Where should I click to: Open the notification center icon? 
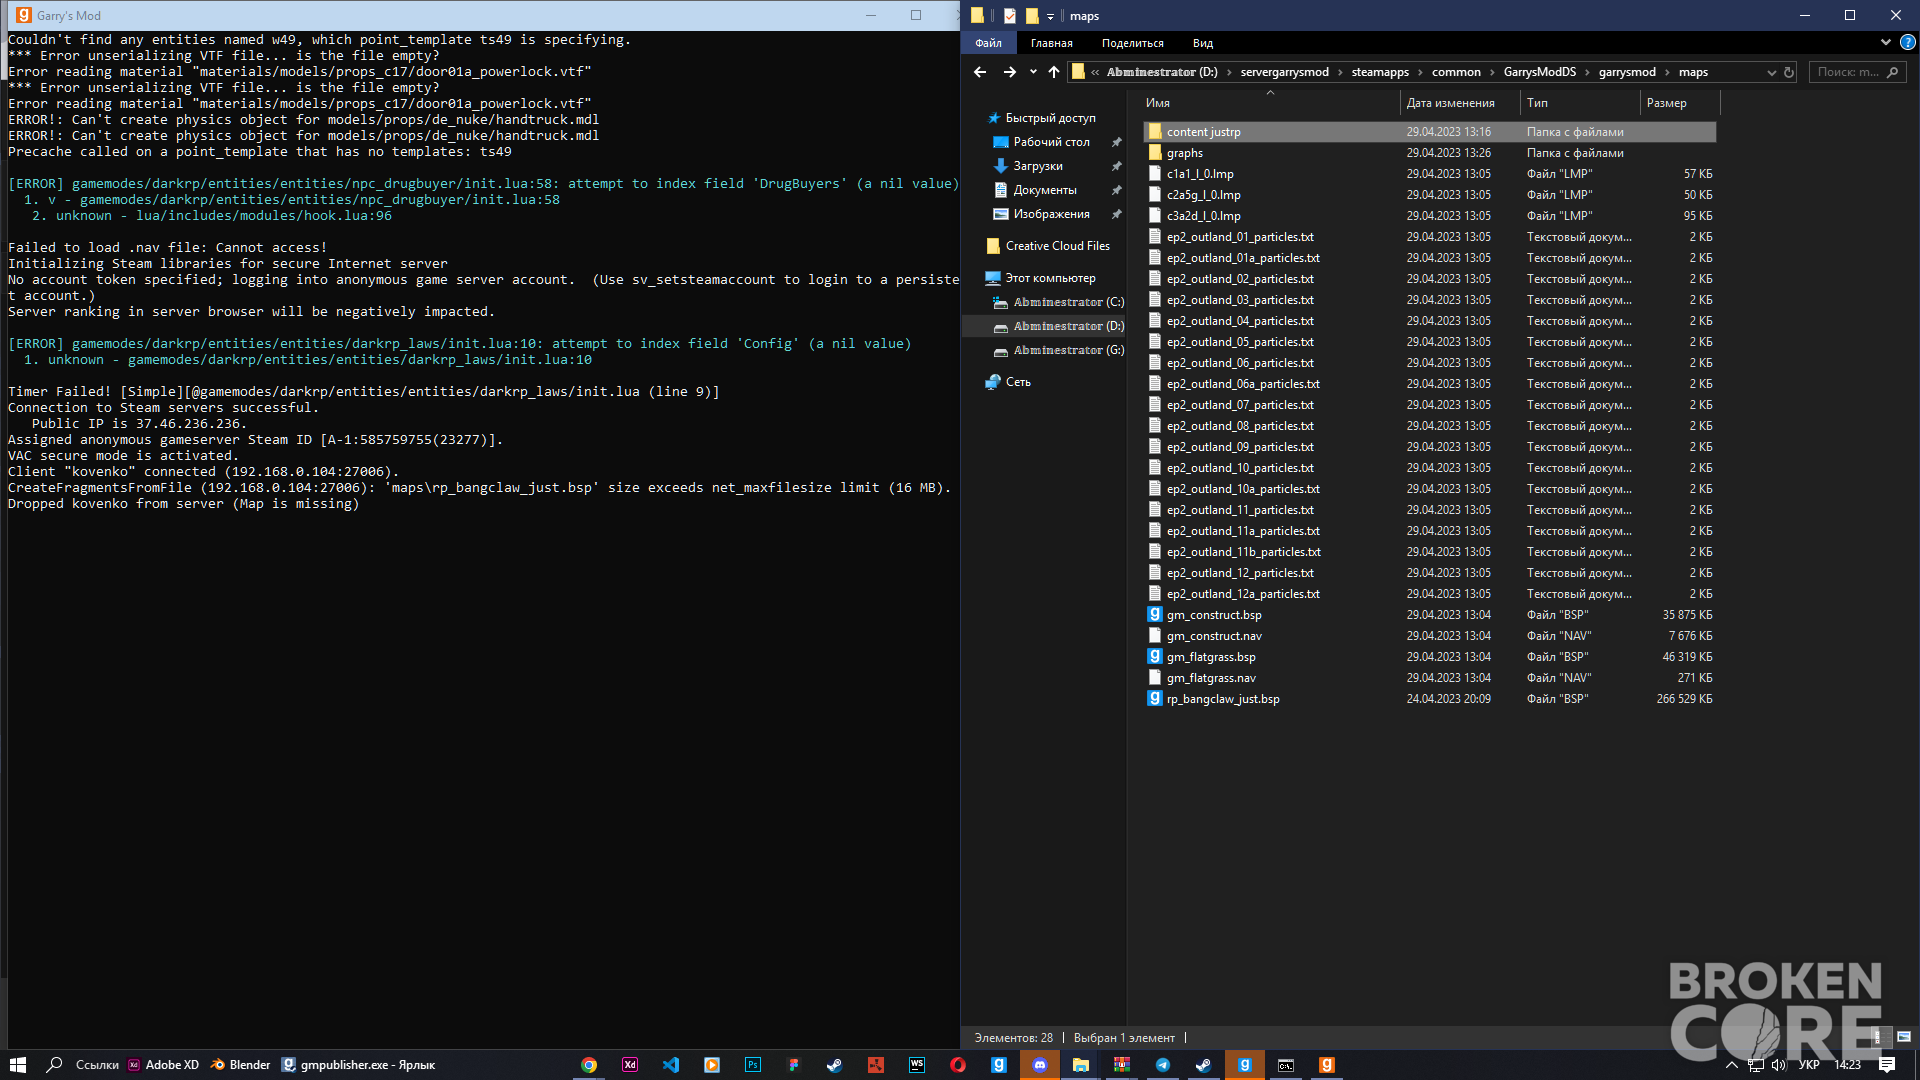coord(1887,1065)
